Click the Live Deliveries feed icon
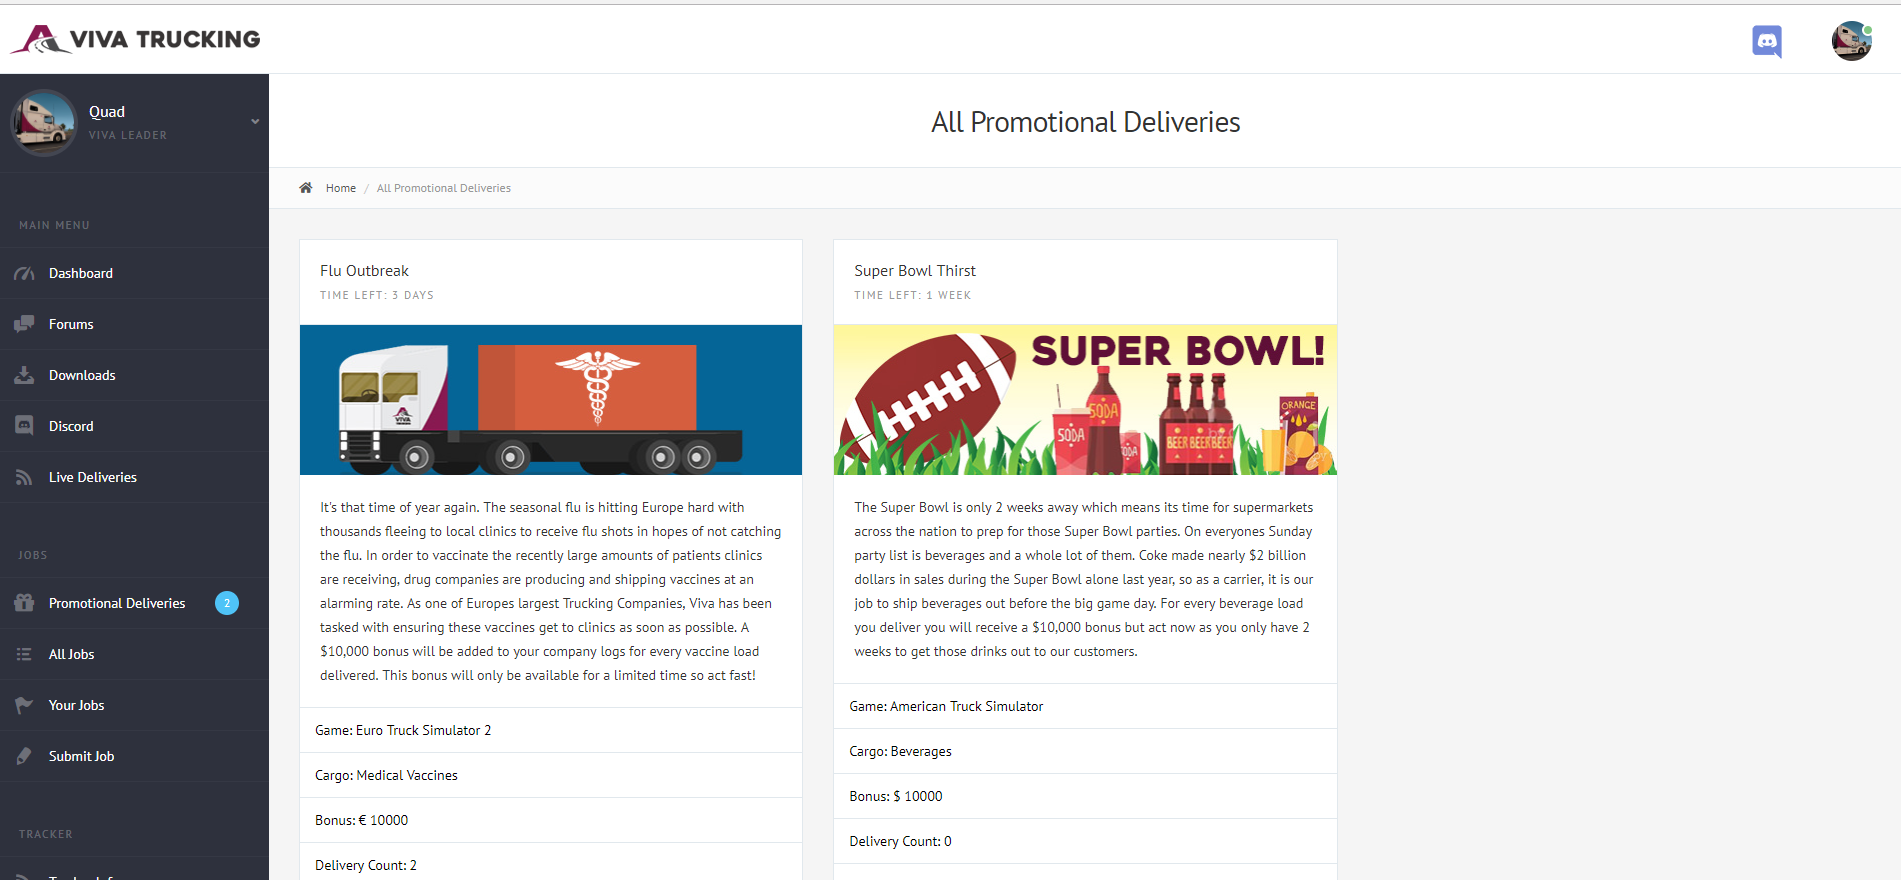This screenshot has width=1901, height=880. coord(24,477)
